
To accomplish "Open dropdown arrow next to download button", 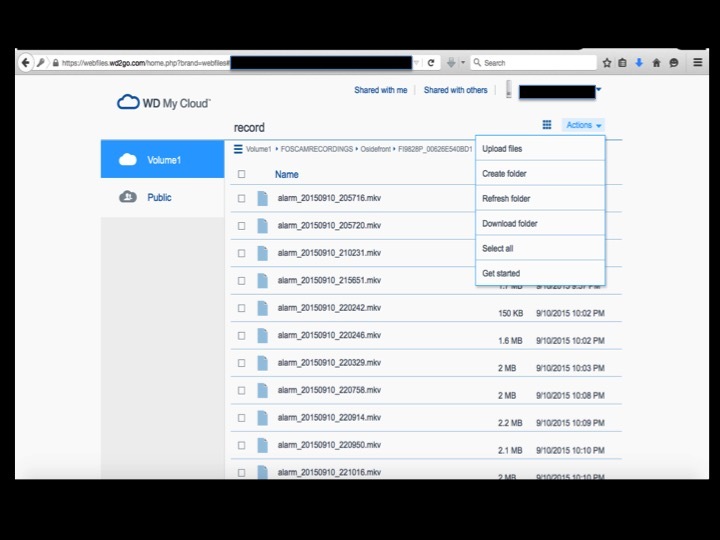I will click(463, 63).
